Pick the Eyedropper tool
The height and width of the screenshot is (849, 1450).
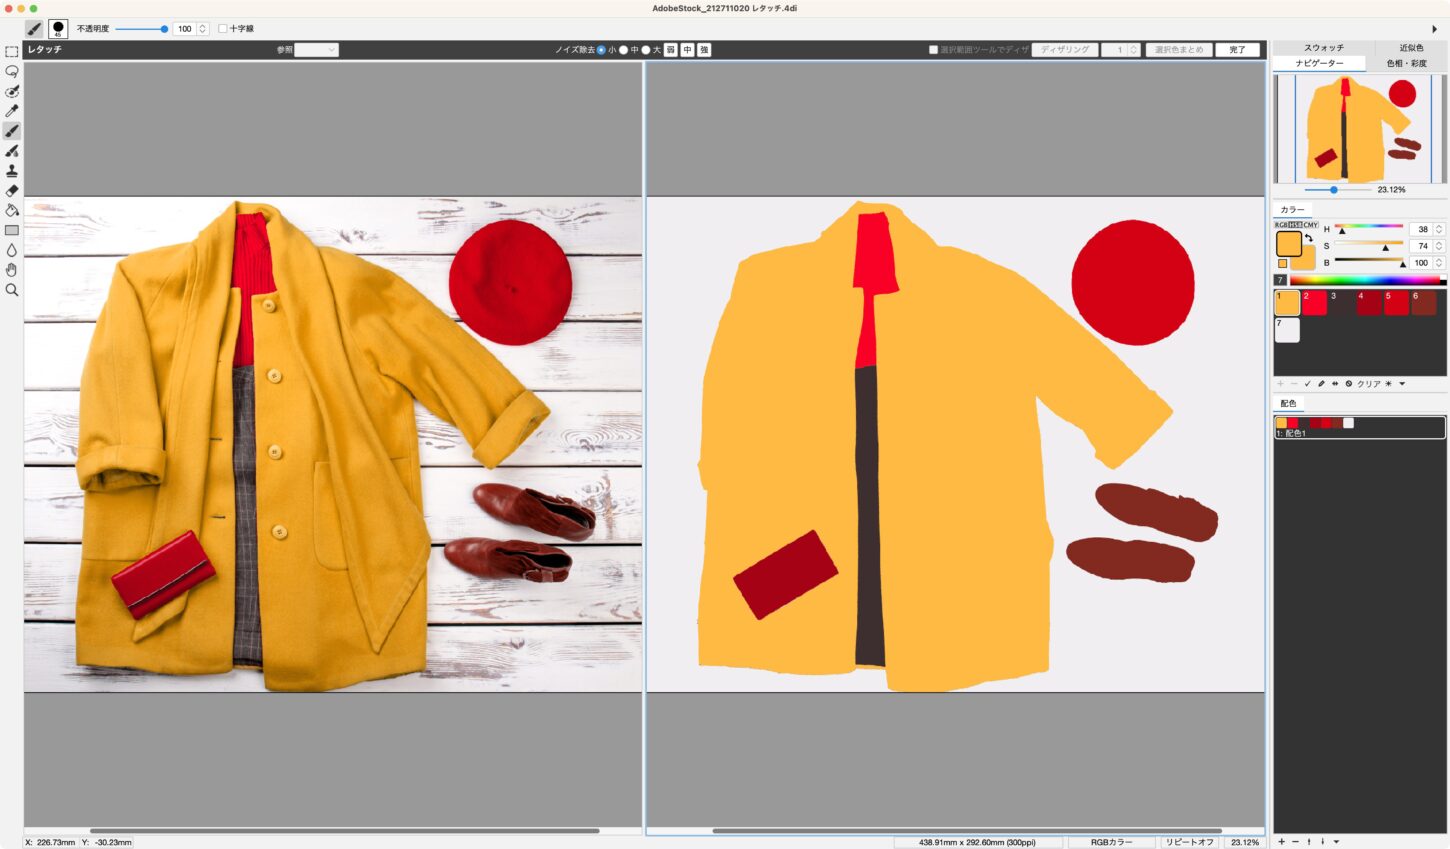pos(12,111)
